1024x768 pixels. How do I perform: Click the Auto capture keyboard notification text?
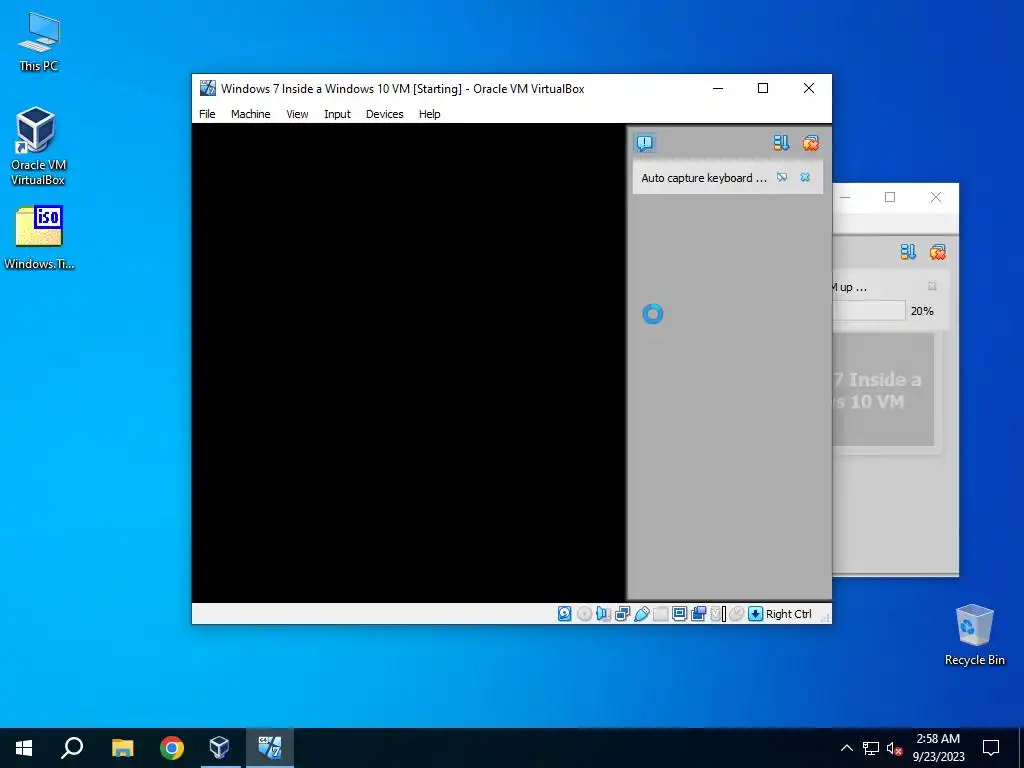pos(703,178)
